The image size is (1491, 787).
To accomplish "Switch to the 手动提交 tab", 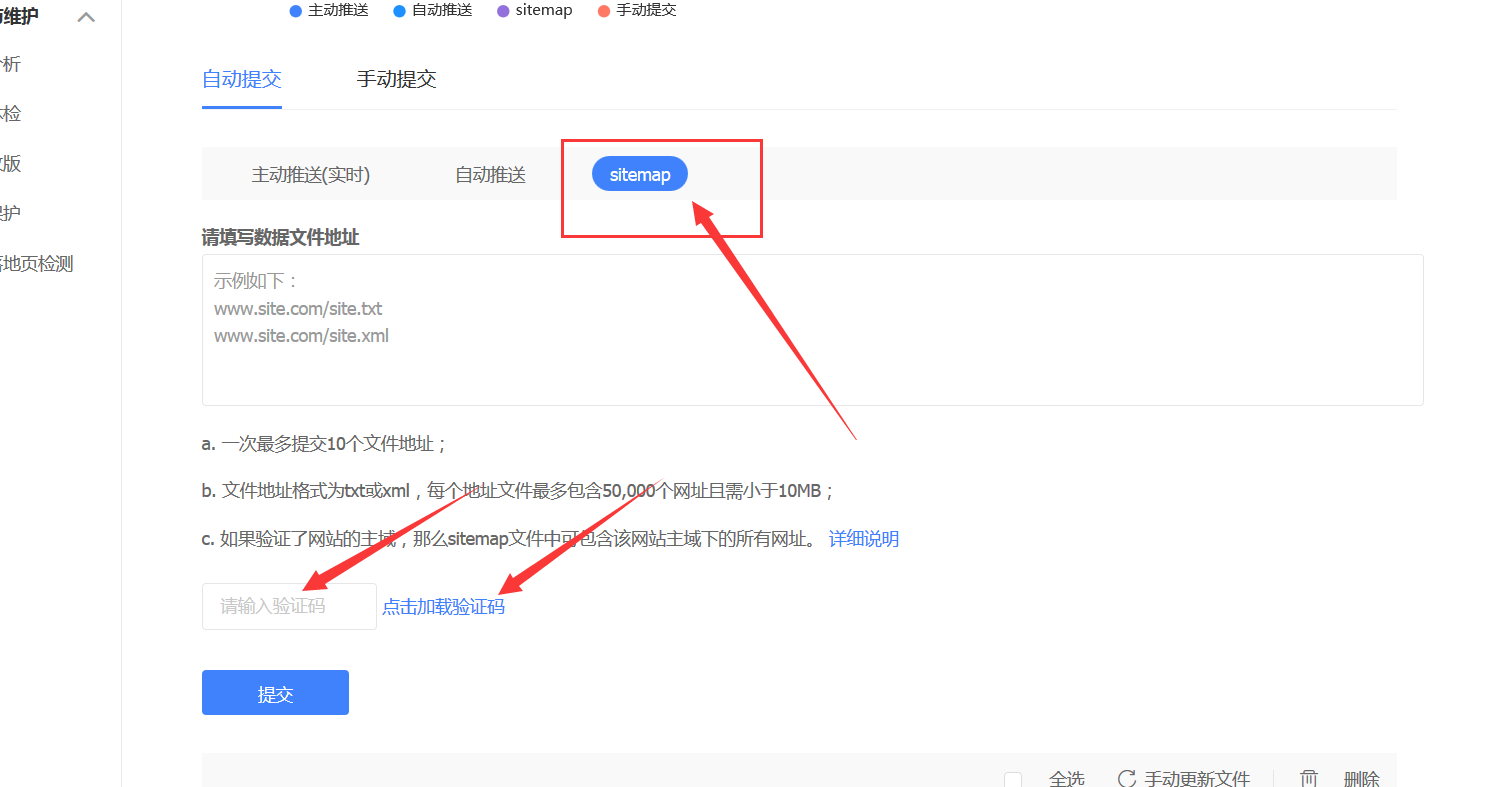I will point(396,79).
